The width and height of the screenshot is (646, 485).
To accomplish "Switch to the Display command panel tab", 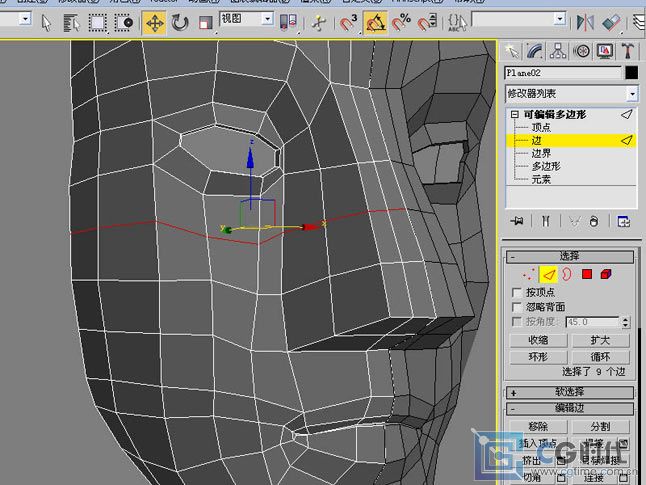I will [x=604, y=52].
